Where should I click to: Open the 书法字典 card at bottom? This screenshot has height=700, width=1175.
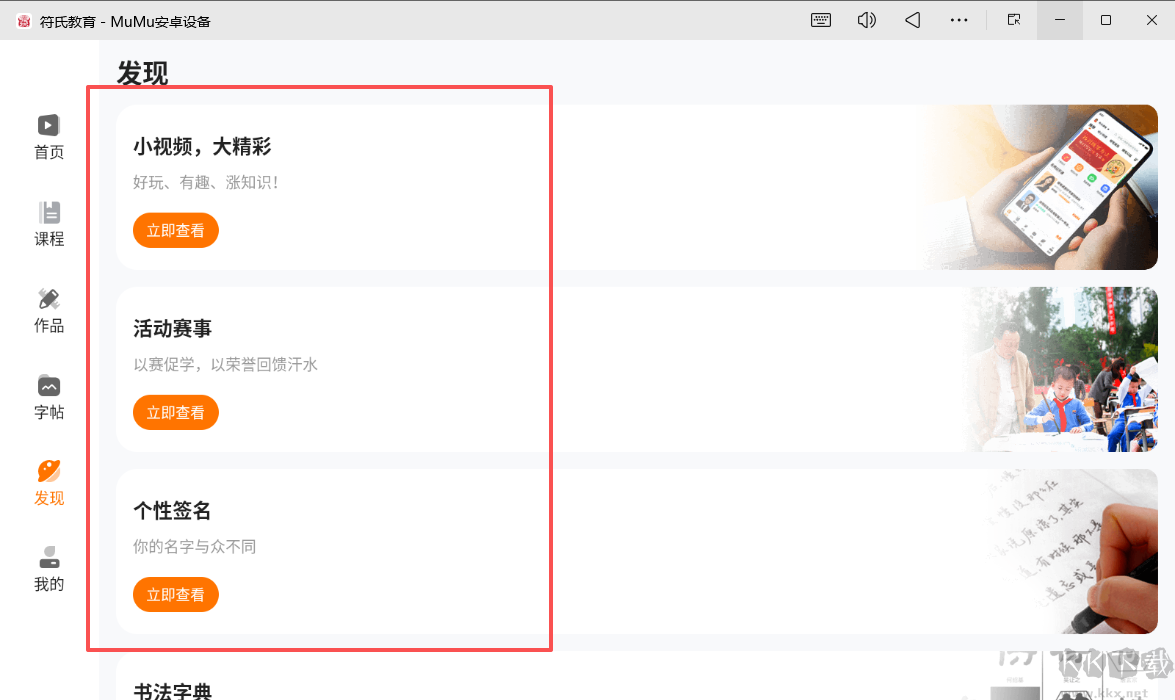pos(173,689)
